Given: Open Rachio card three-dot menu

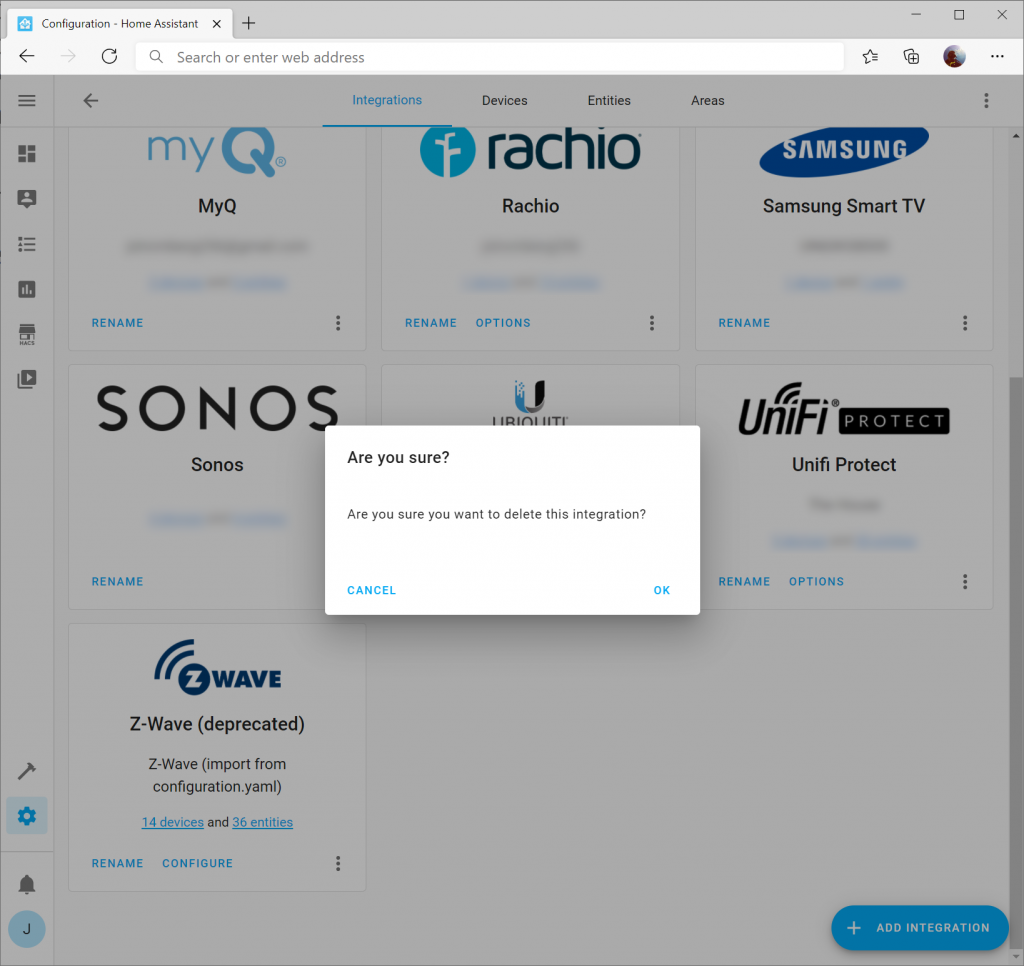Looking at the screenshot, I should [652, 323].
